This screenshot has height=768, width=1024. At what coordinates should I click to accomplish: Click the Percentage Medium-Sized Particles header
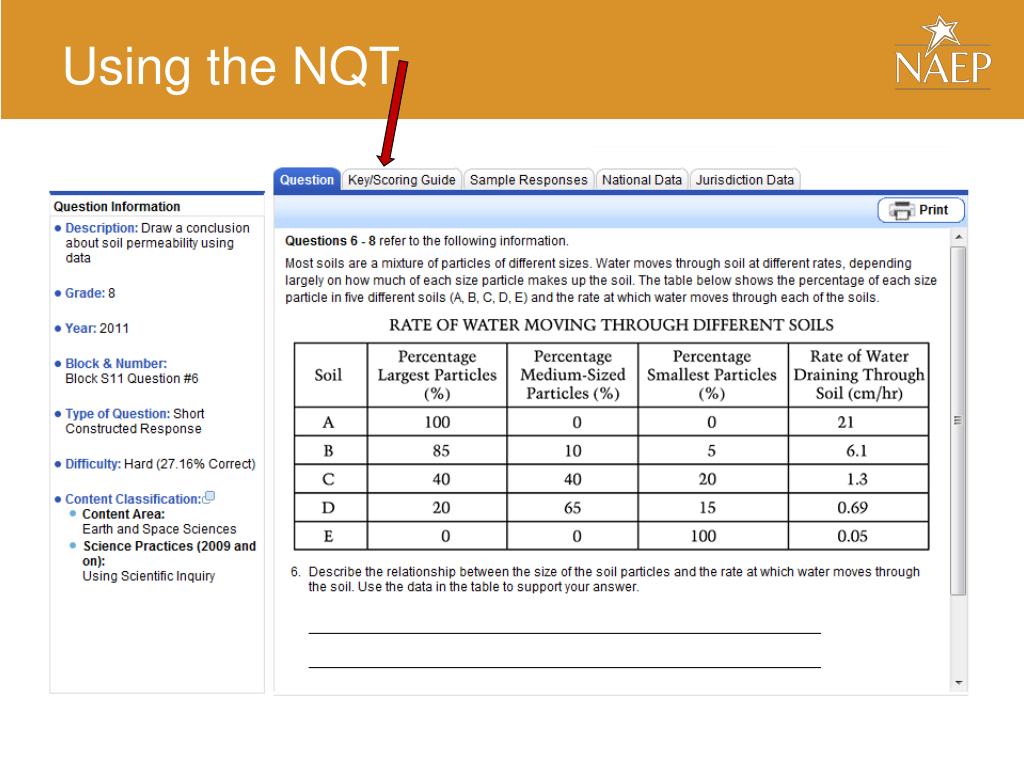573,375
